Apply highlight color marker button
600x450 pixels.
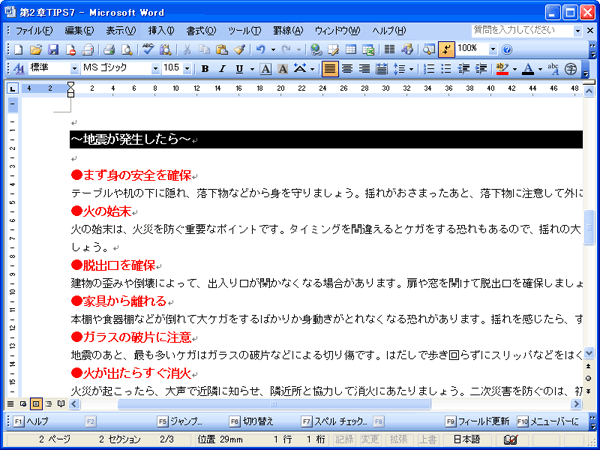(x=502, y=69)
